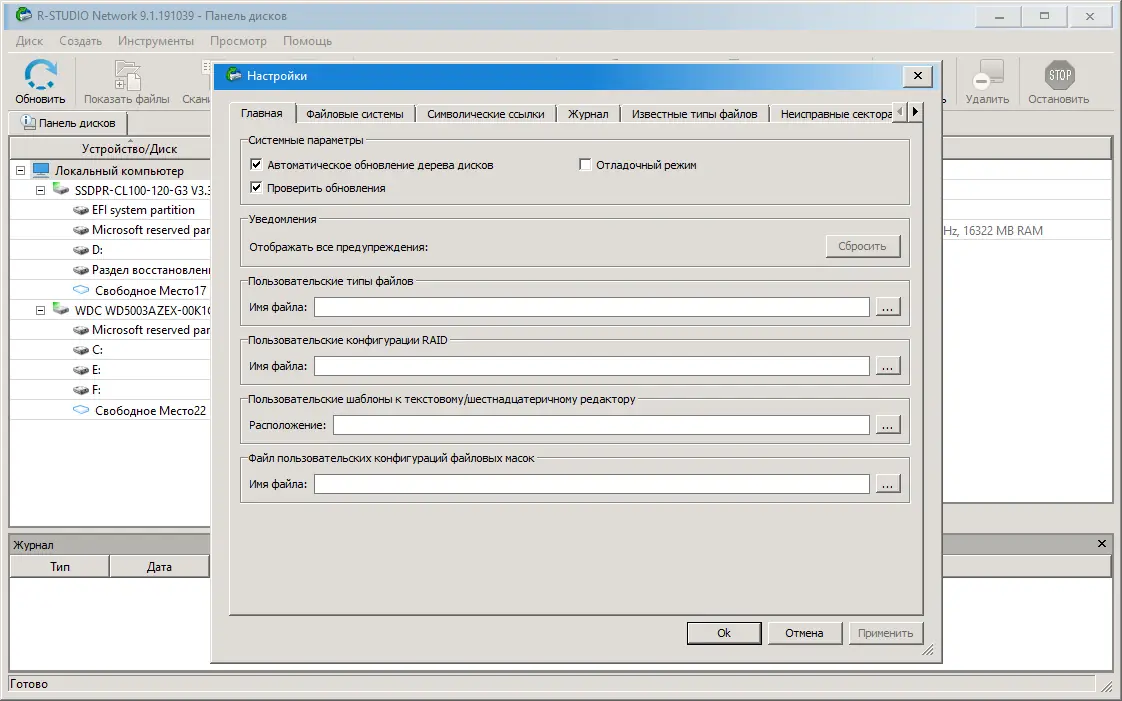Viewport: 1122px width, 701px height.
Task: Click the F: volume icon
Action: [81, 391]
